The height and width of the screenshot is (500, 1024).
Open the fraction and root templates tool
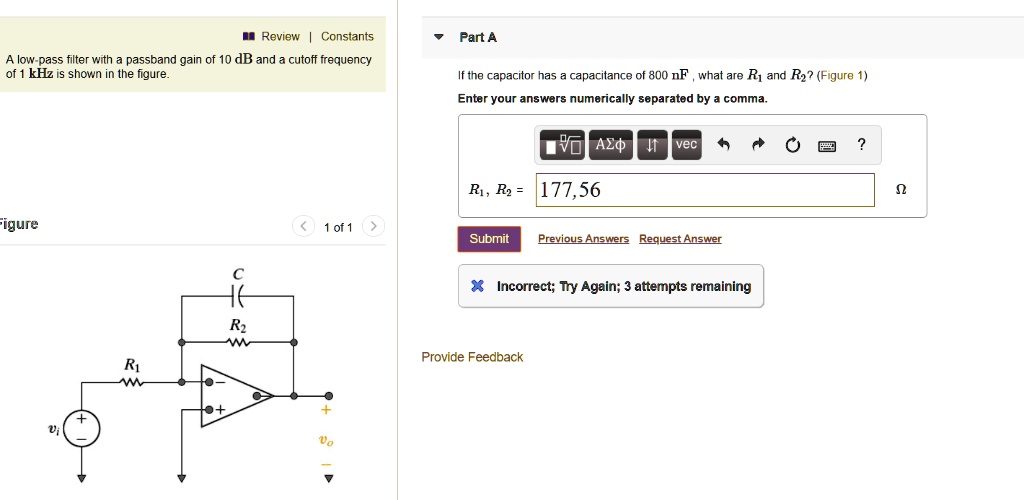[563, 144]
